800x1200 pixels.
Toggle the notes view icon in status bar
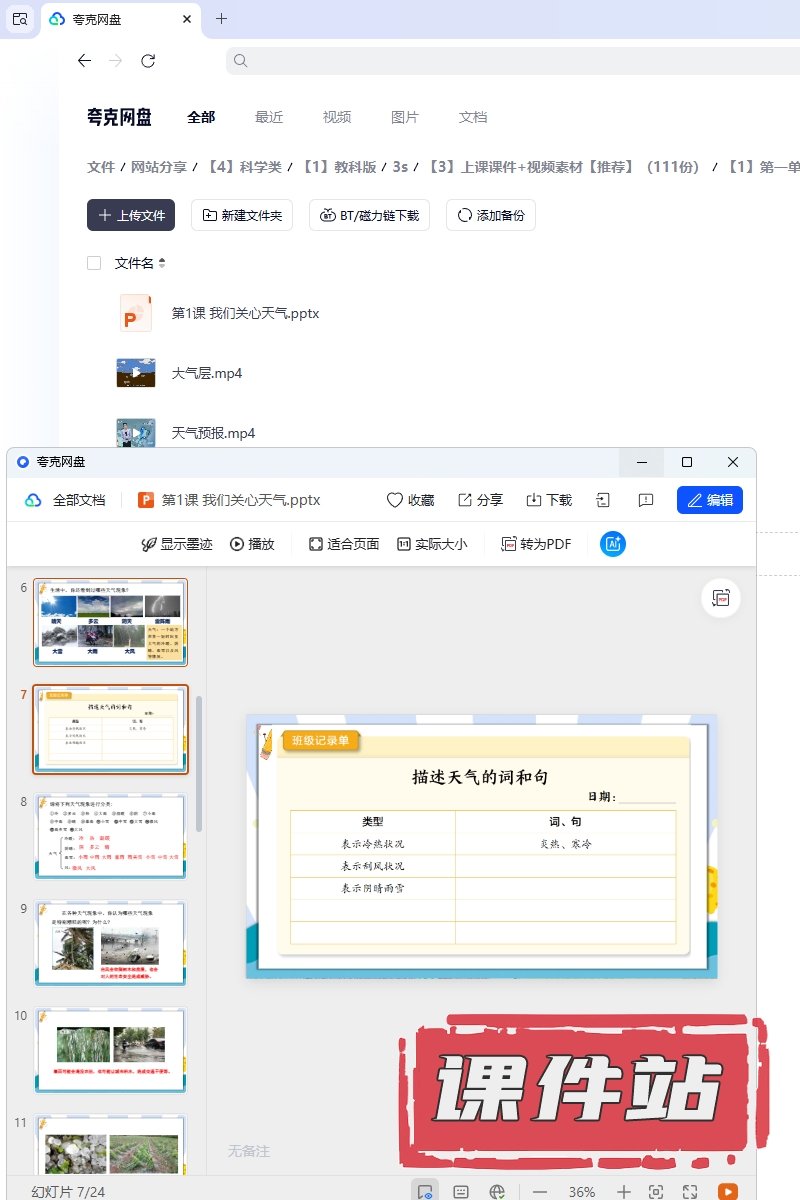click(461, 1191)
